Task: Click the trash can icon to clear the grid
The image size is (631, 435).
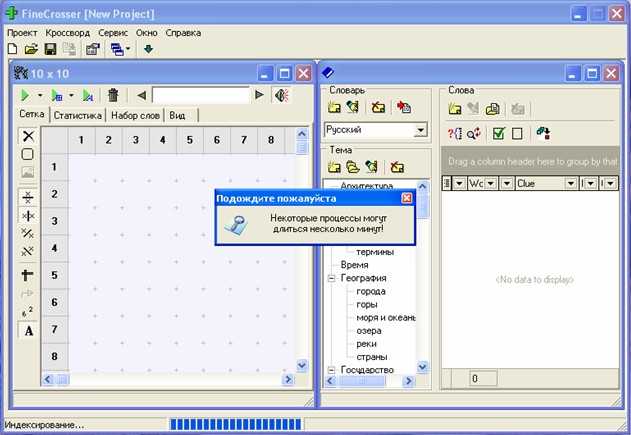Action: click(113, 95)
